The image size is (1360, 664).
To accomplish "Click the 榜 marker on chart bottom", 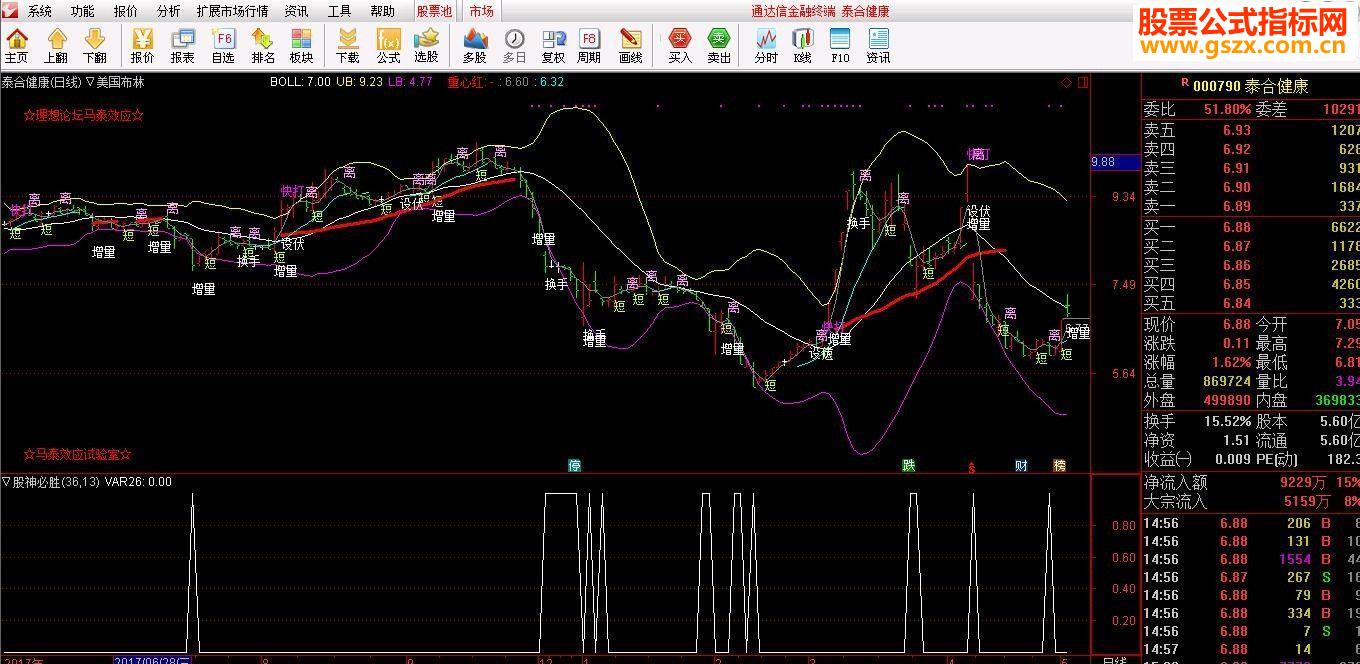I will coord(1059,465).
